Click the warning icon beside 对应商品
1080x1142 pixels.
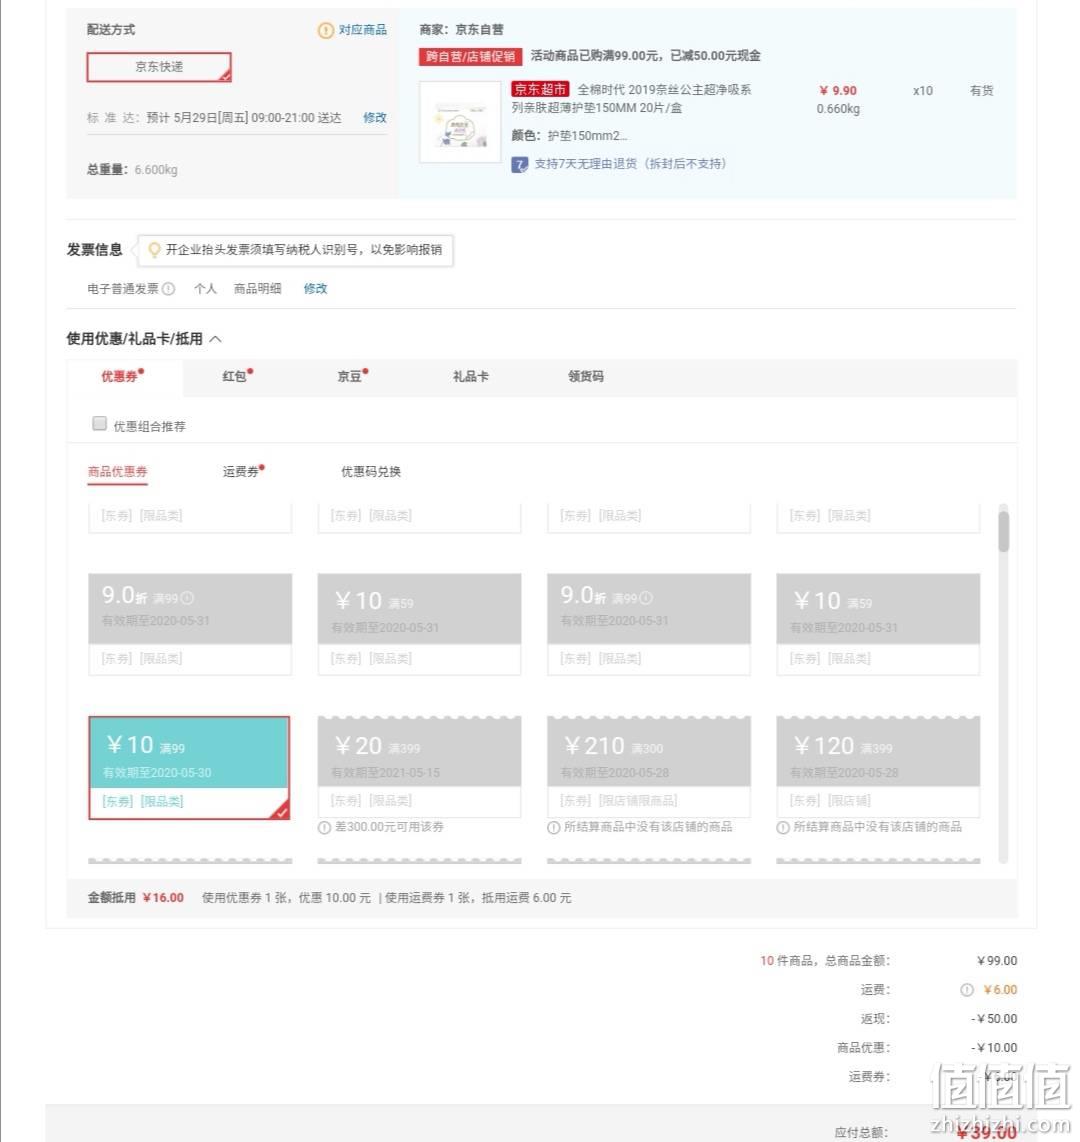(325, 31)
